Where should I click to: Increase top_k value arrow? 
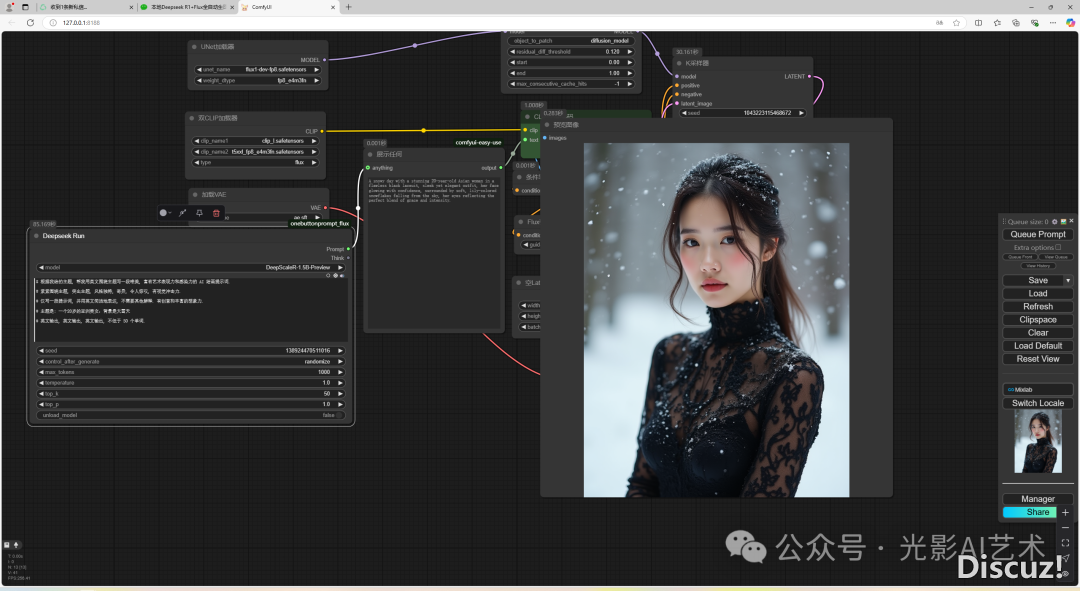[340, 393]
